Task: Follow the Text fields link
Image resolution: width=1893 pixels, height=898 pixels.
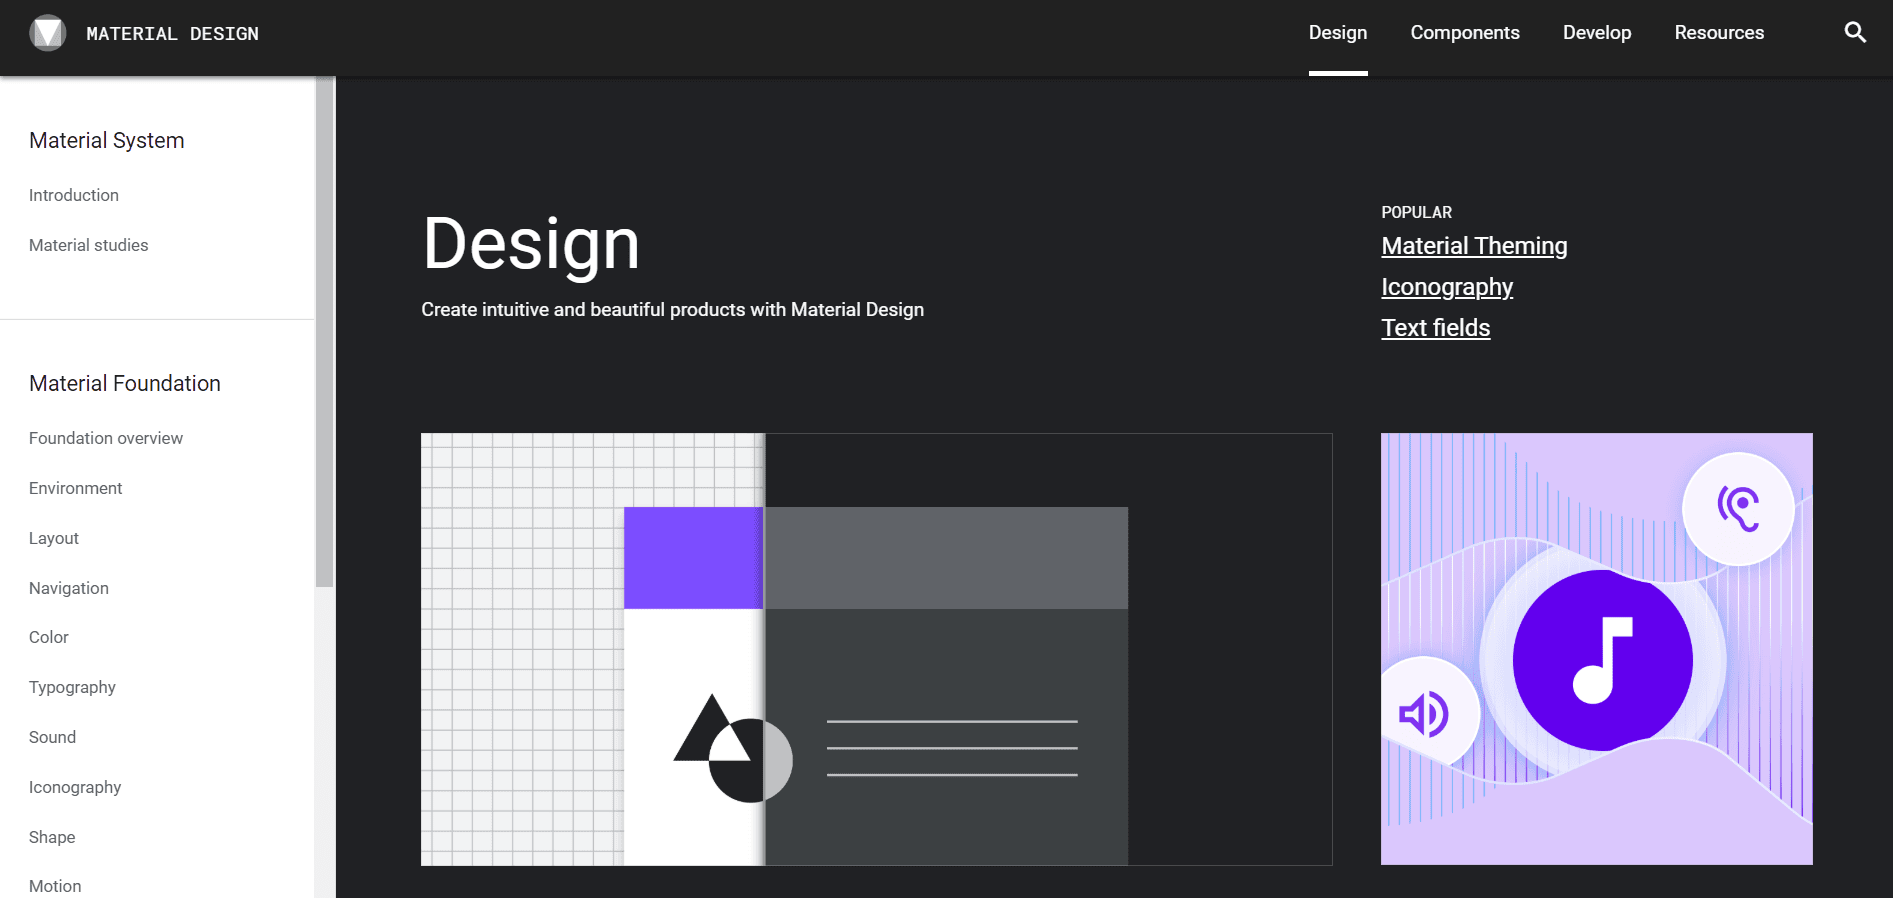Action: coord(1435,328)
